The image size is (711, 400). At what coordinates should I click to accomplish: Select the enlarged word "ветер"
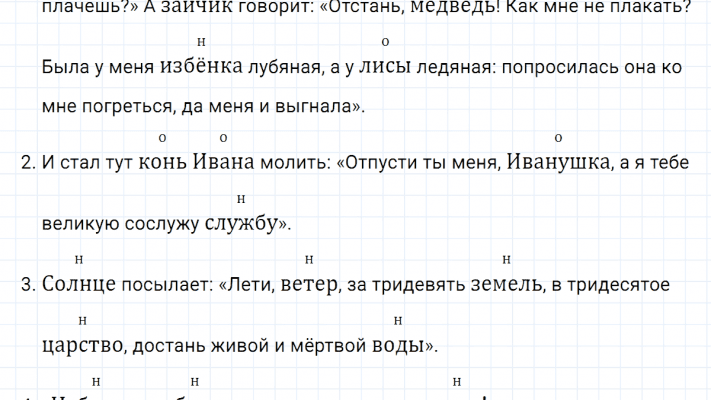pos(309,285)
